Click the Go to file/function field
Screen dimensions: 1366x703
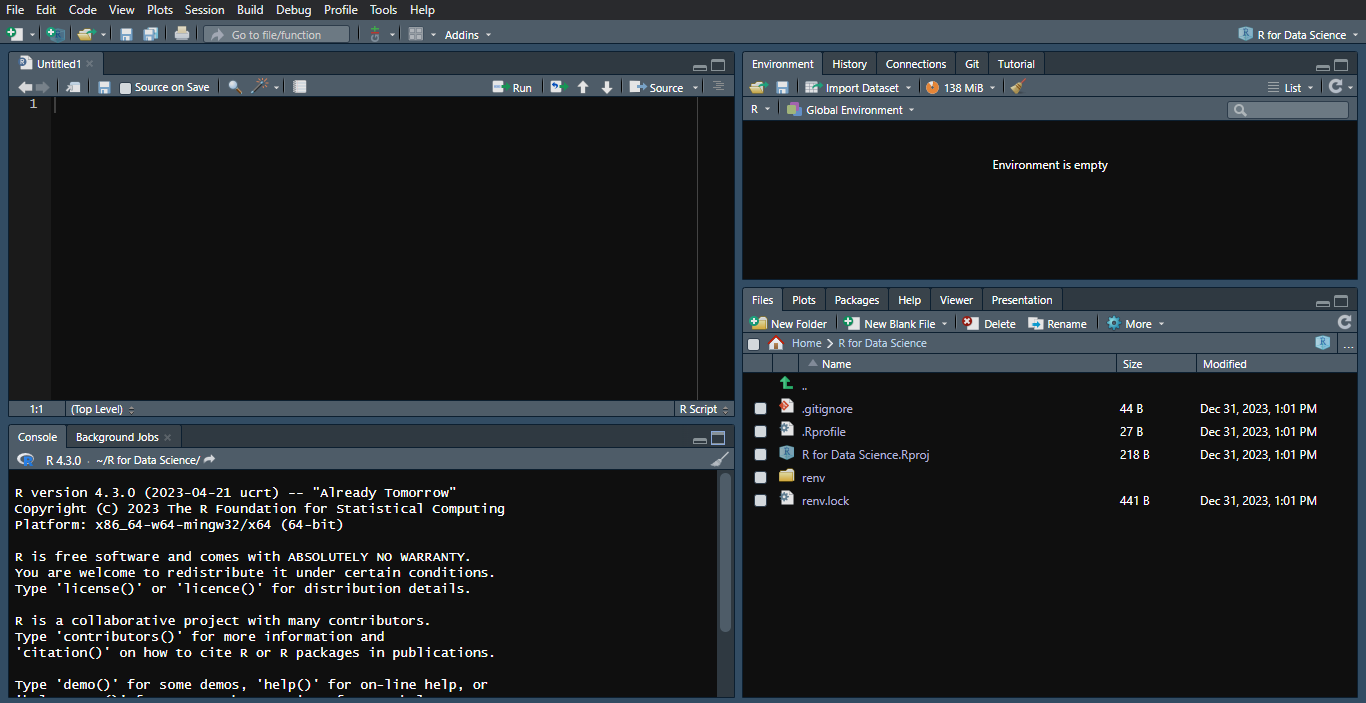pyautogui.click(x=277, y=35)
